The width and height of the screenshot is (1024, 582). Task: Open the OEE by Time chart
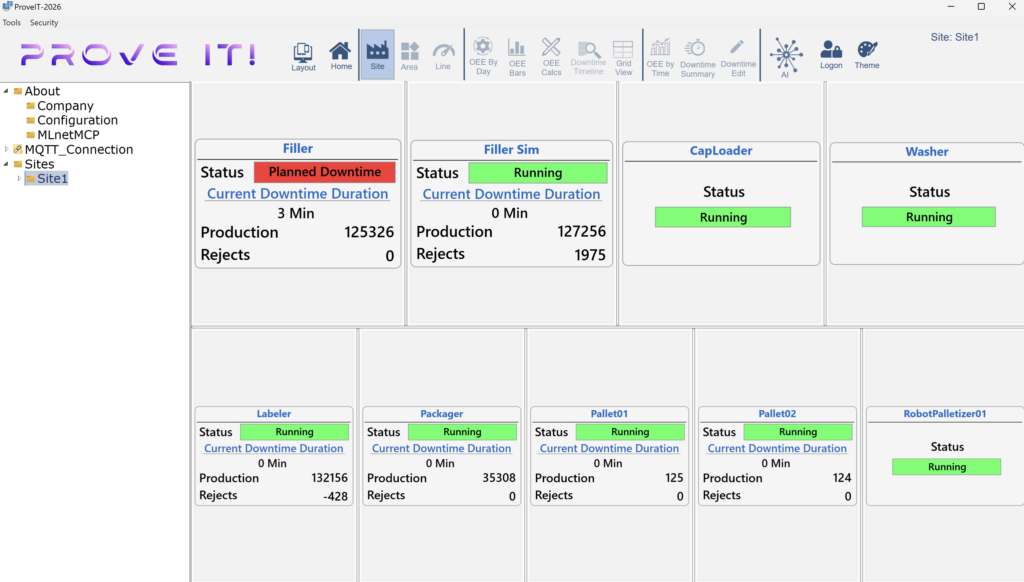point(660,55)
